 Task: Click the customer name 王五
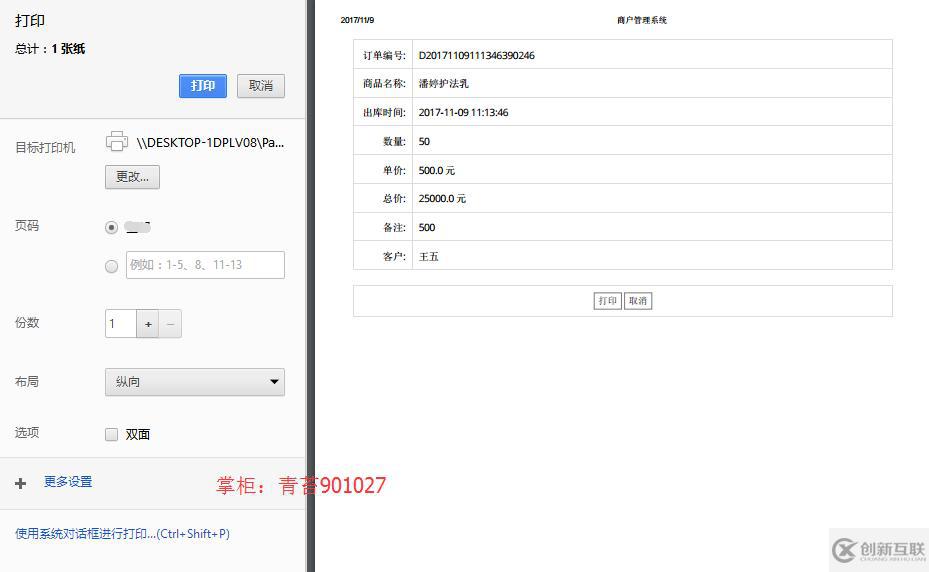pos(428,257)
